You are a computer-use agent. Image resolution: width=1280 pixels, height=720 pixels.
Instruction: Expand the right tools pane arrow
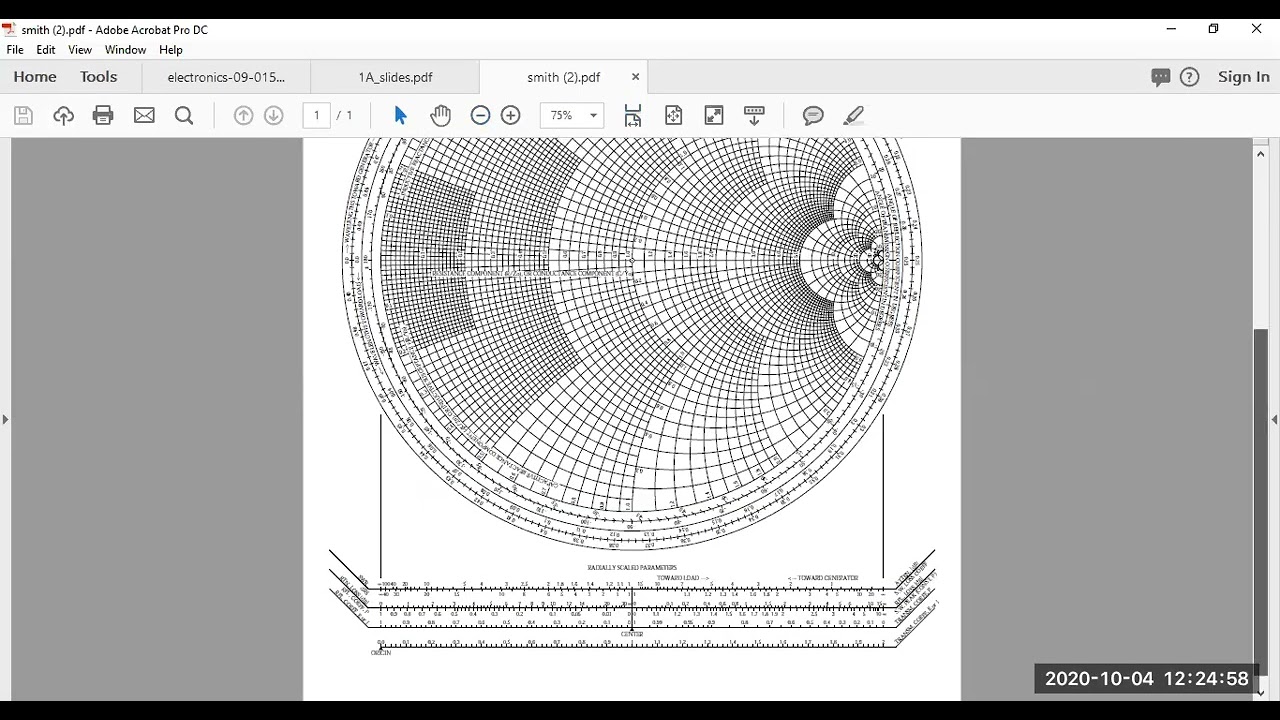(x=1274, y=420)
